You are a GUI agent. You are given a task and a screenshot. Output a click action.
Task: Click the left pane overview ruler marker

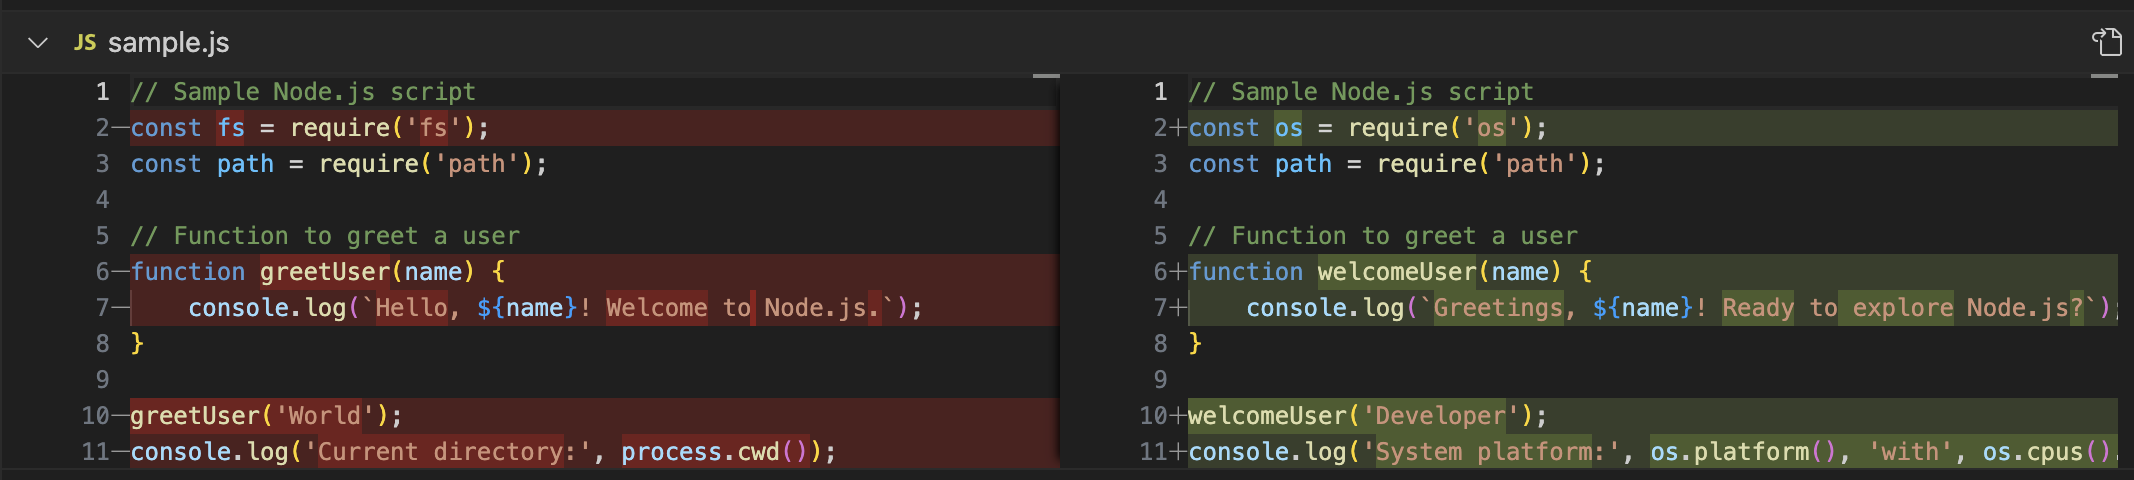1046,76
